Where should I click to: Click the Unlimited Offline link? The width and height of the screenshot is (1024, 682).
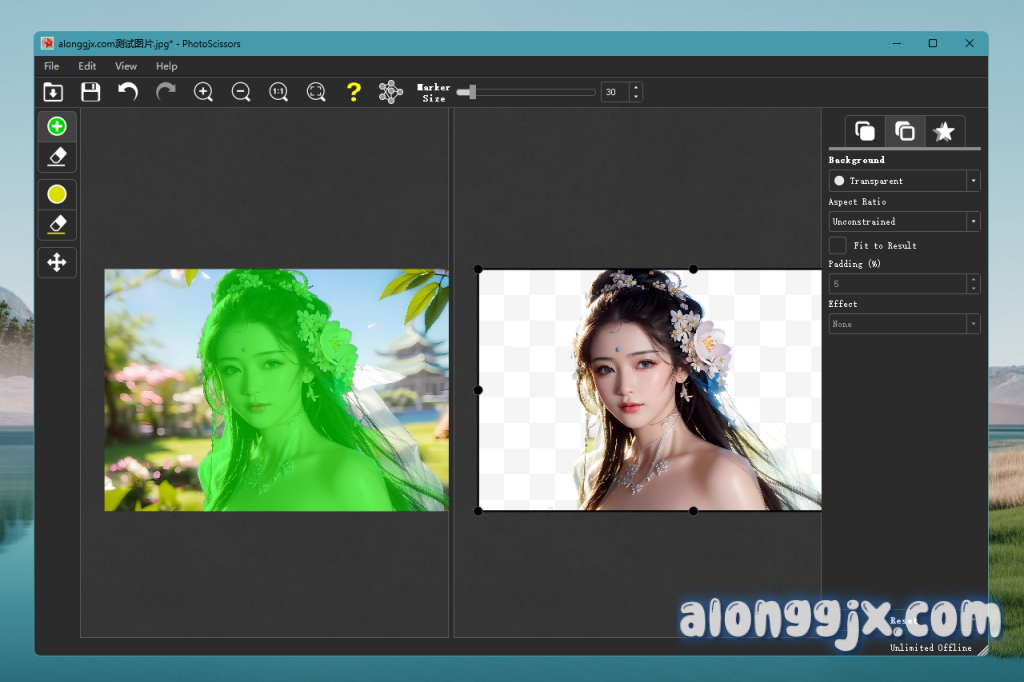[930, 648]
